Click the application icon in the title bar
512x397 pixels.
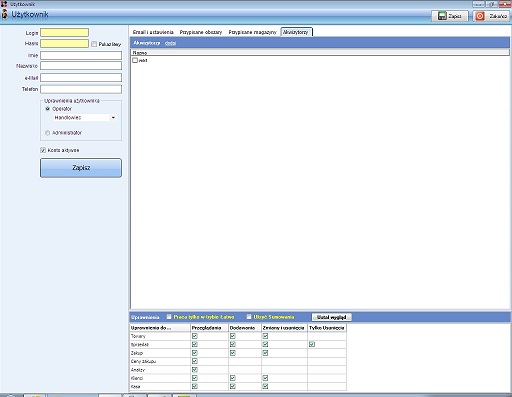[x=4, y=4]
